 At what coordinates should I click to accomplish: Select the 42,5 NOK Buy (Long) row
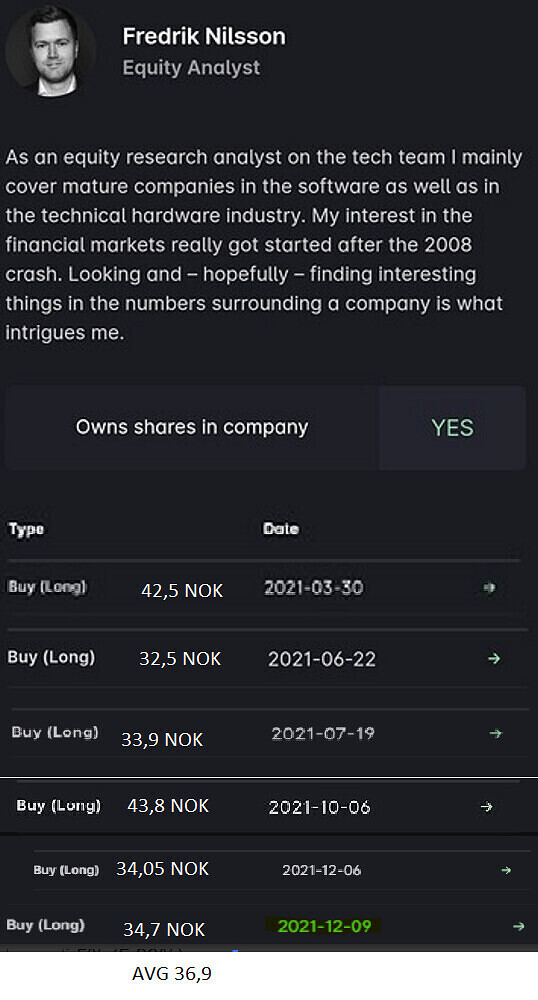[265, 588]
